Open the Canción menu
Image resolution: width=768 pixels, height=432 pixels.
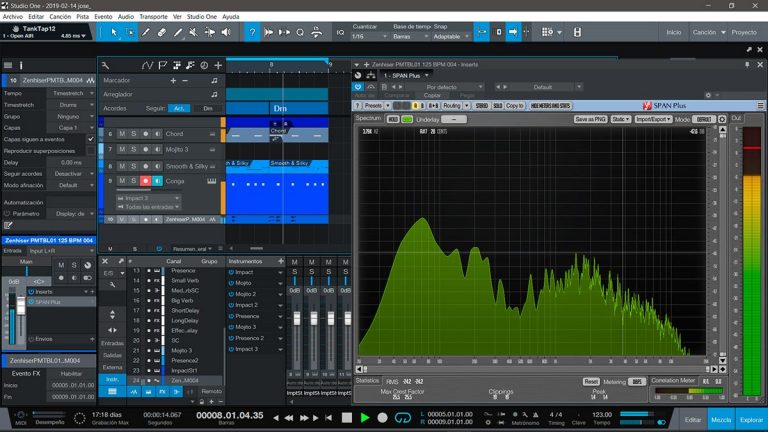point(60,17)
